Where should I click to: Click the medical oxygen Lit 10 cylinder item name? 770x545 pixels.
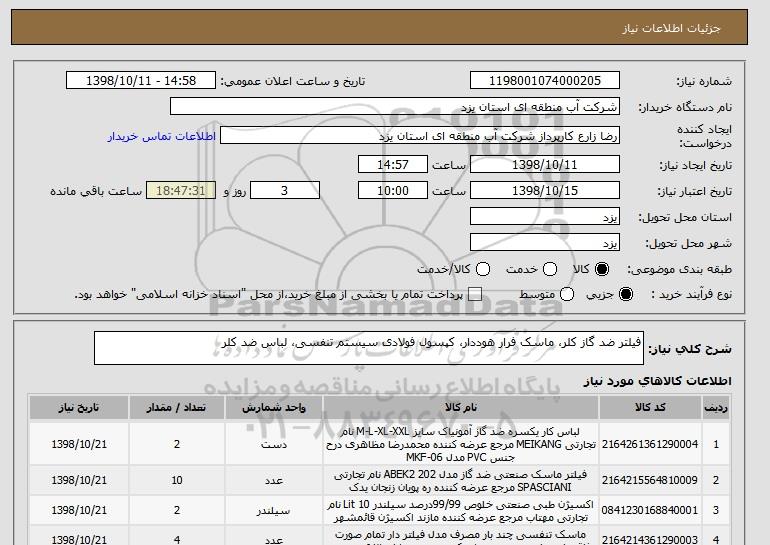point(461,511)
